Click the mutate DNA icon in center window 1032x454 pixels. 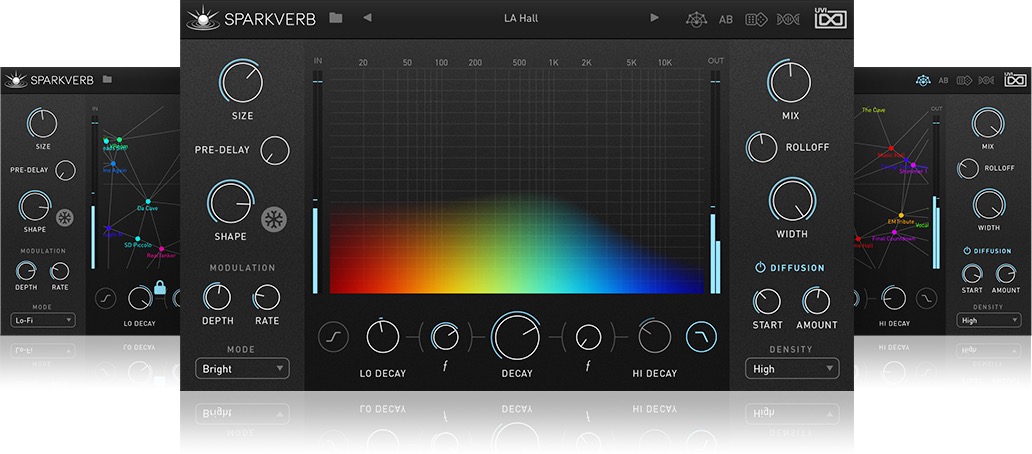point(788,19)
